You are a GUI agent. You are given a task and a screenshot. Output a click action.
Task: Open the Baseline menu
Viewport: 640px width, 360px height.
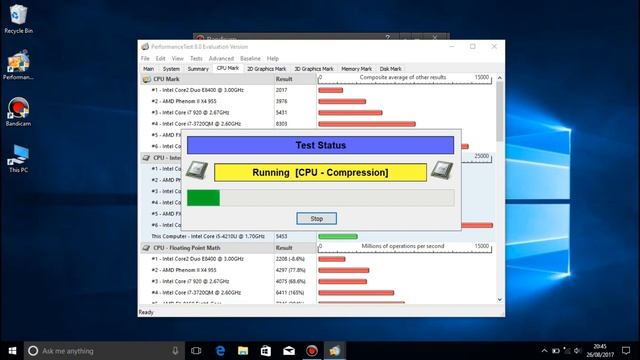[250, 58]
